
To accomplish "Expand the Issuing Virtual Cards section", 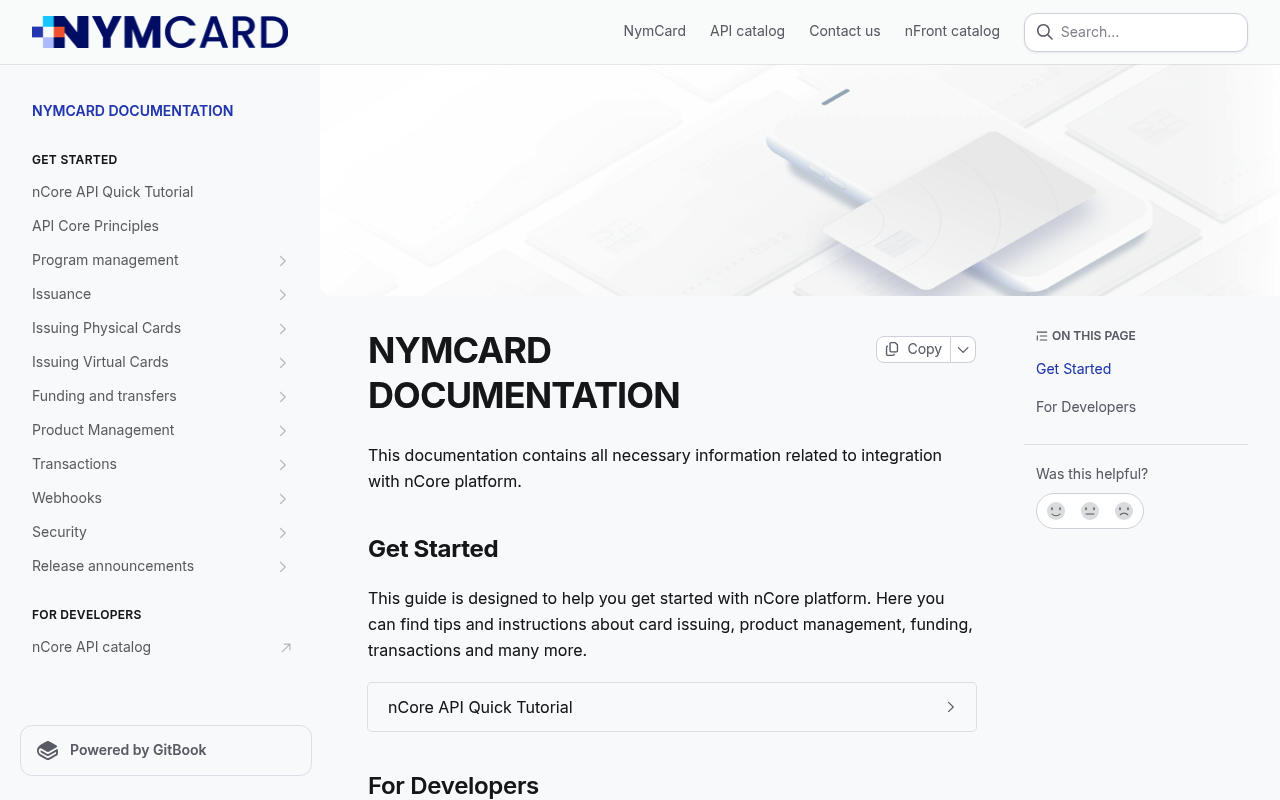I will click(283, 363).
